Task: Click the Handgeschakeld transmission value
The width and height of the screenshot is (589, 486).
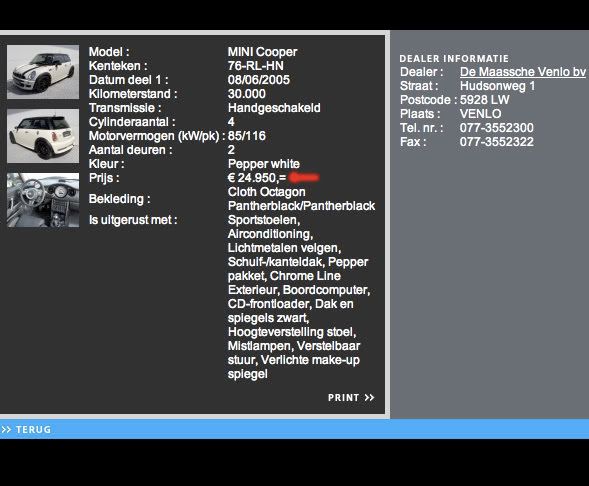Action: (x=274, y=108)
